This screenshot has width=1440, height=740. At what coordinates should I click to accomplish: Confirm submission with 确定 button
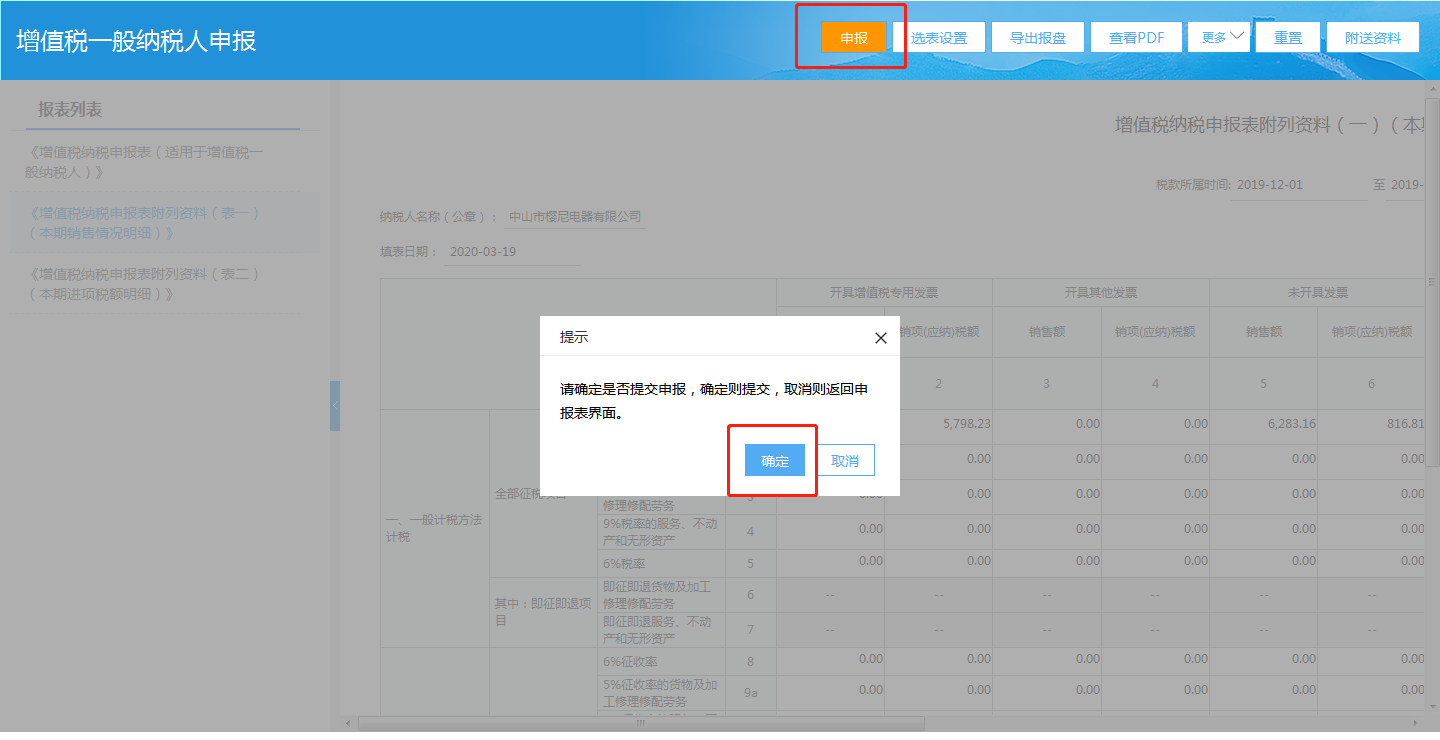[774, 461]
